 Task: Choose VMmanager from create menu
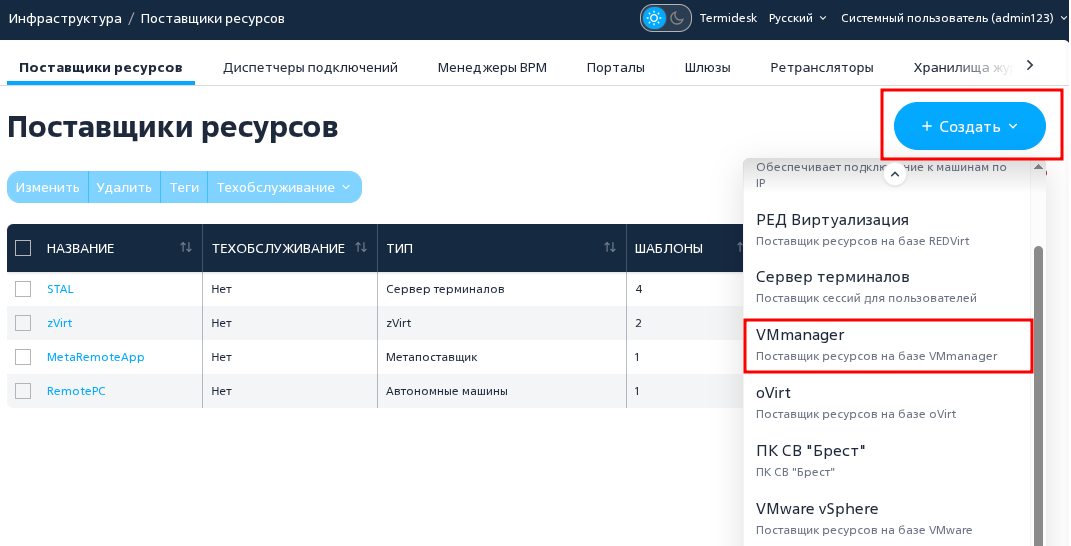coord(887,345)
